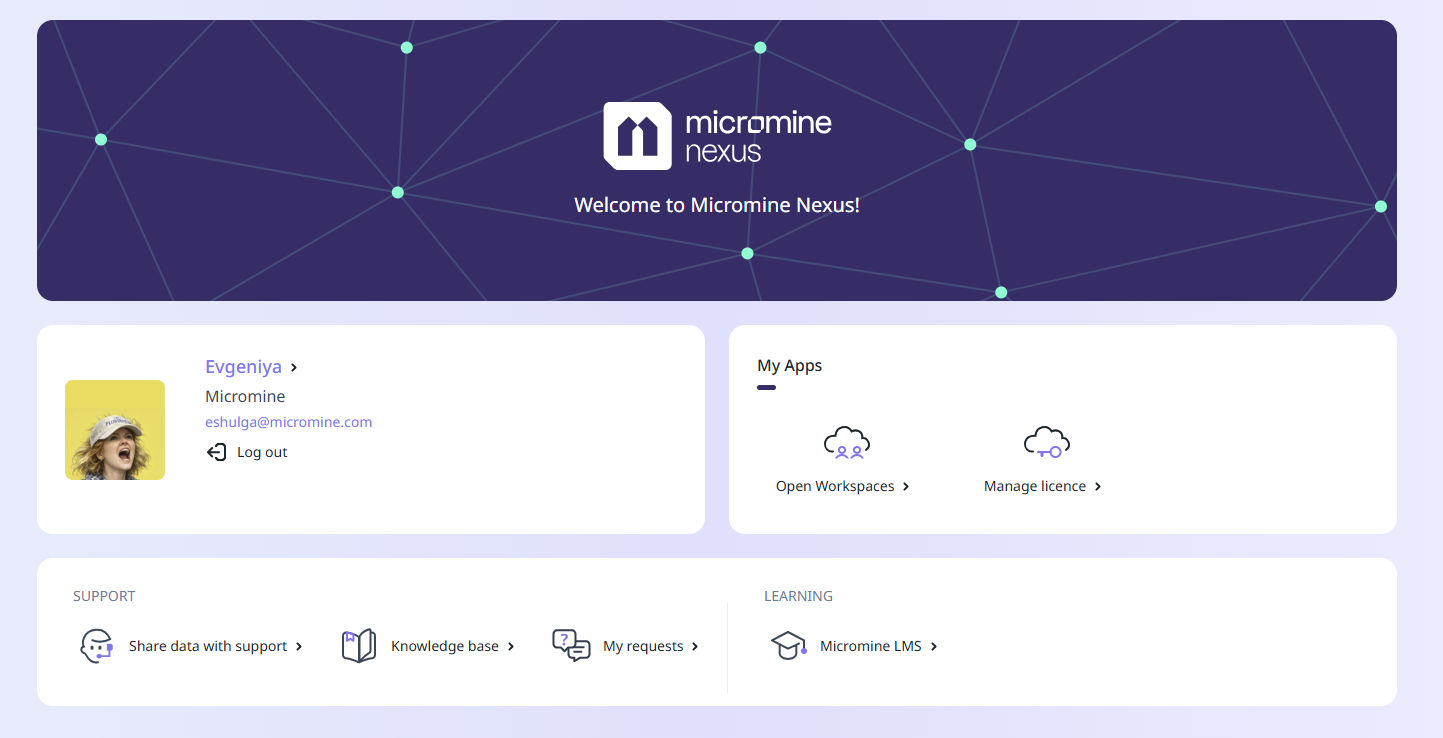
Task: Click the My requests chat bubble icon
Action: pyautogui.click(x=571, y=646)
